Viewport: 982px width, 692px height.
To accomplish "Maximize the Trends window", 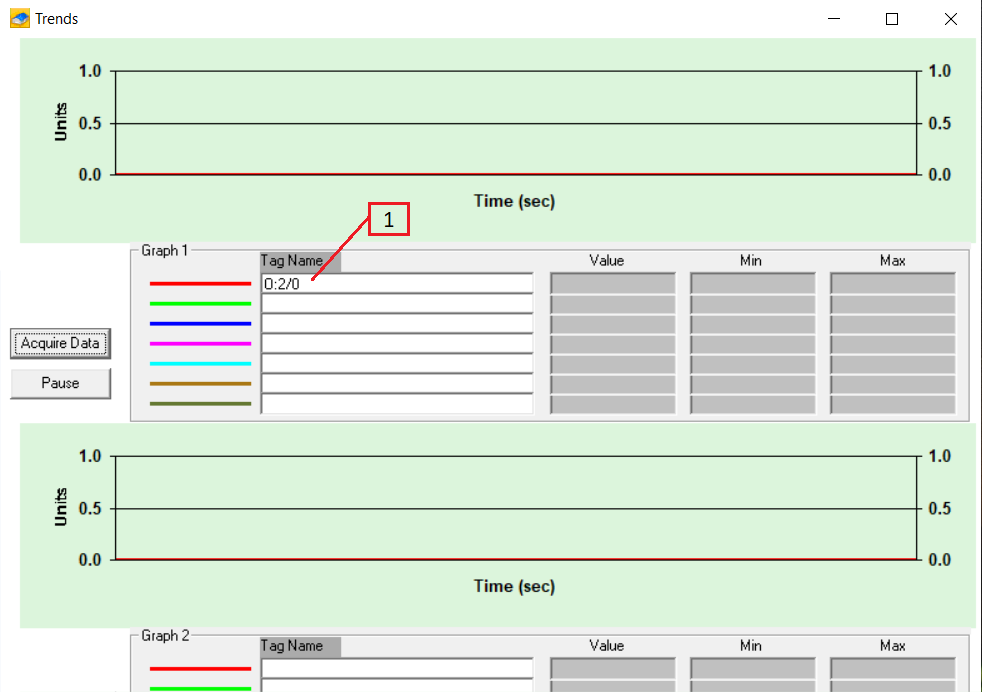I will pos(892,19).
